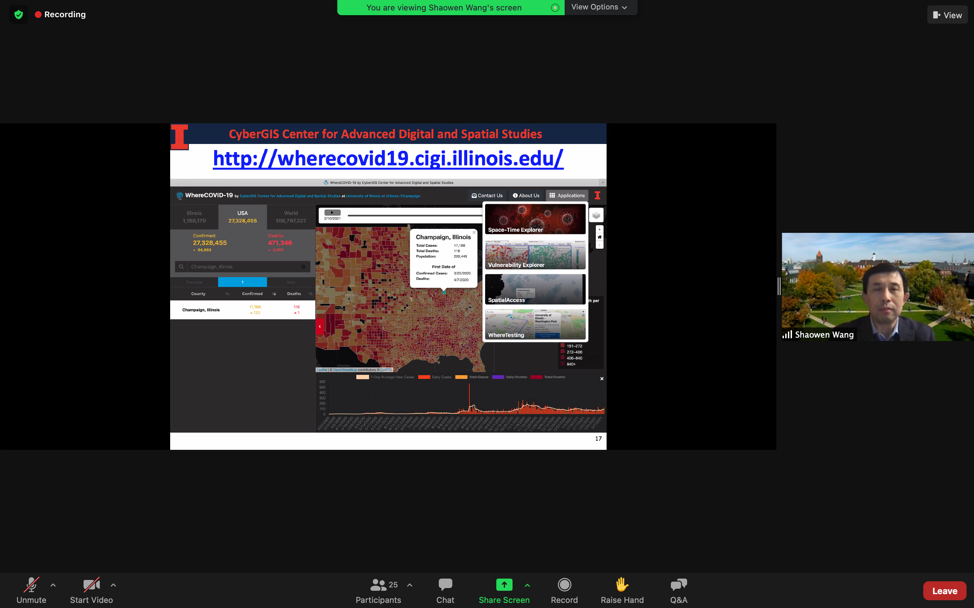Open the map layers control icon
974x608 pixels.
click(596, 215)
